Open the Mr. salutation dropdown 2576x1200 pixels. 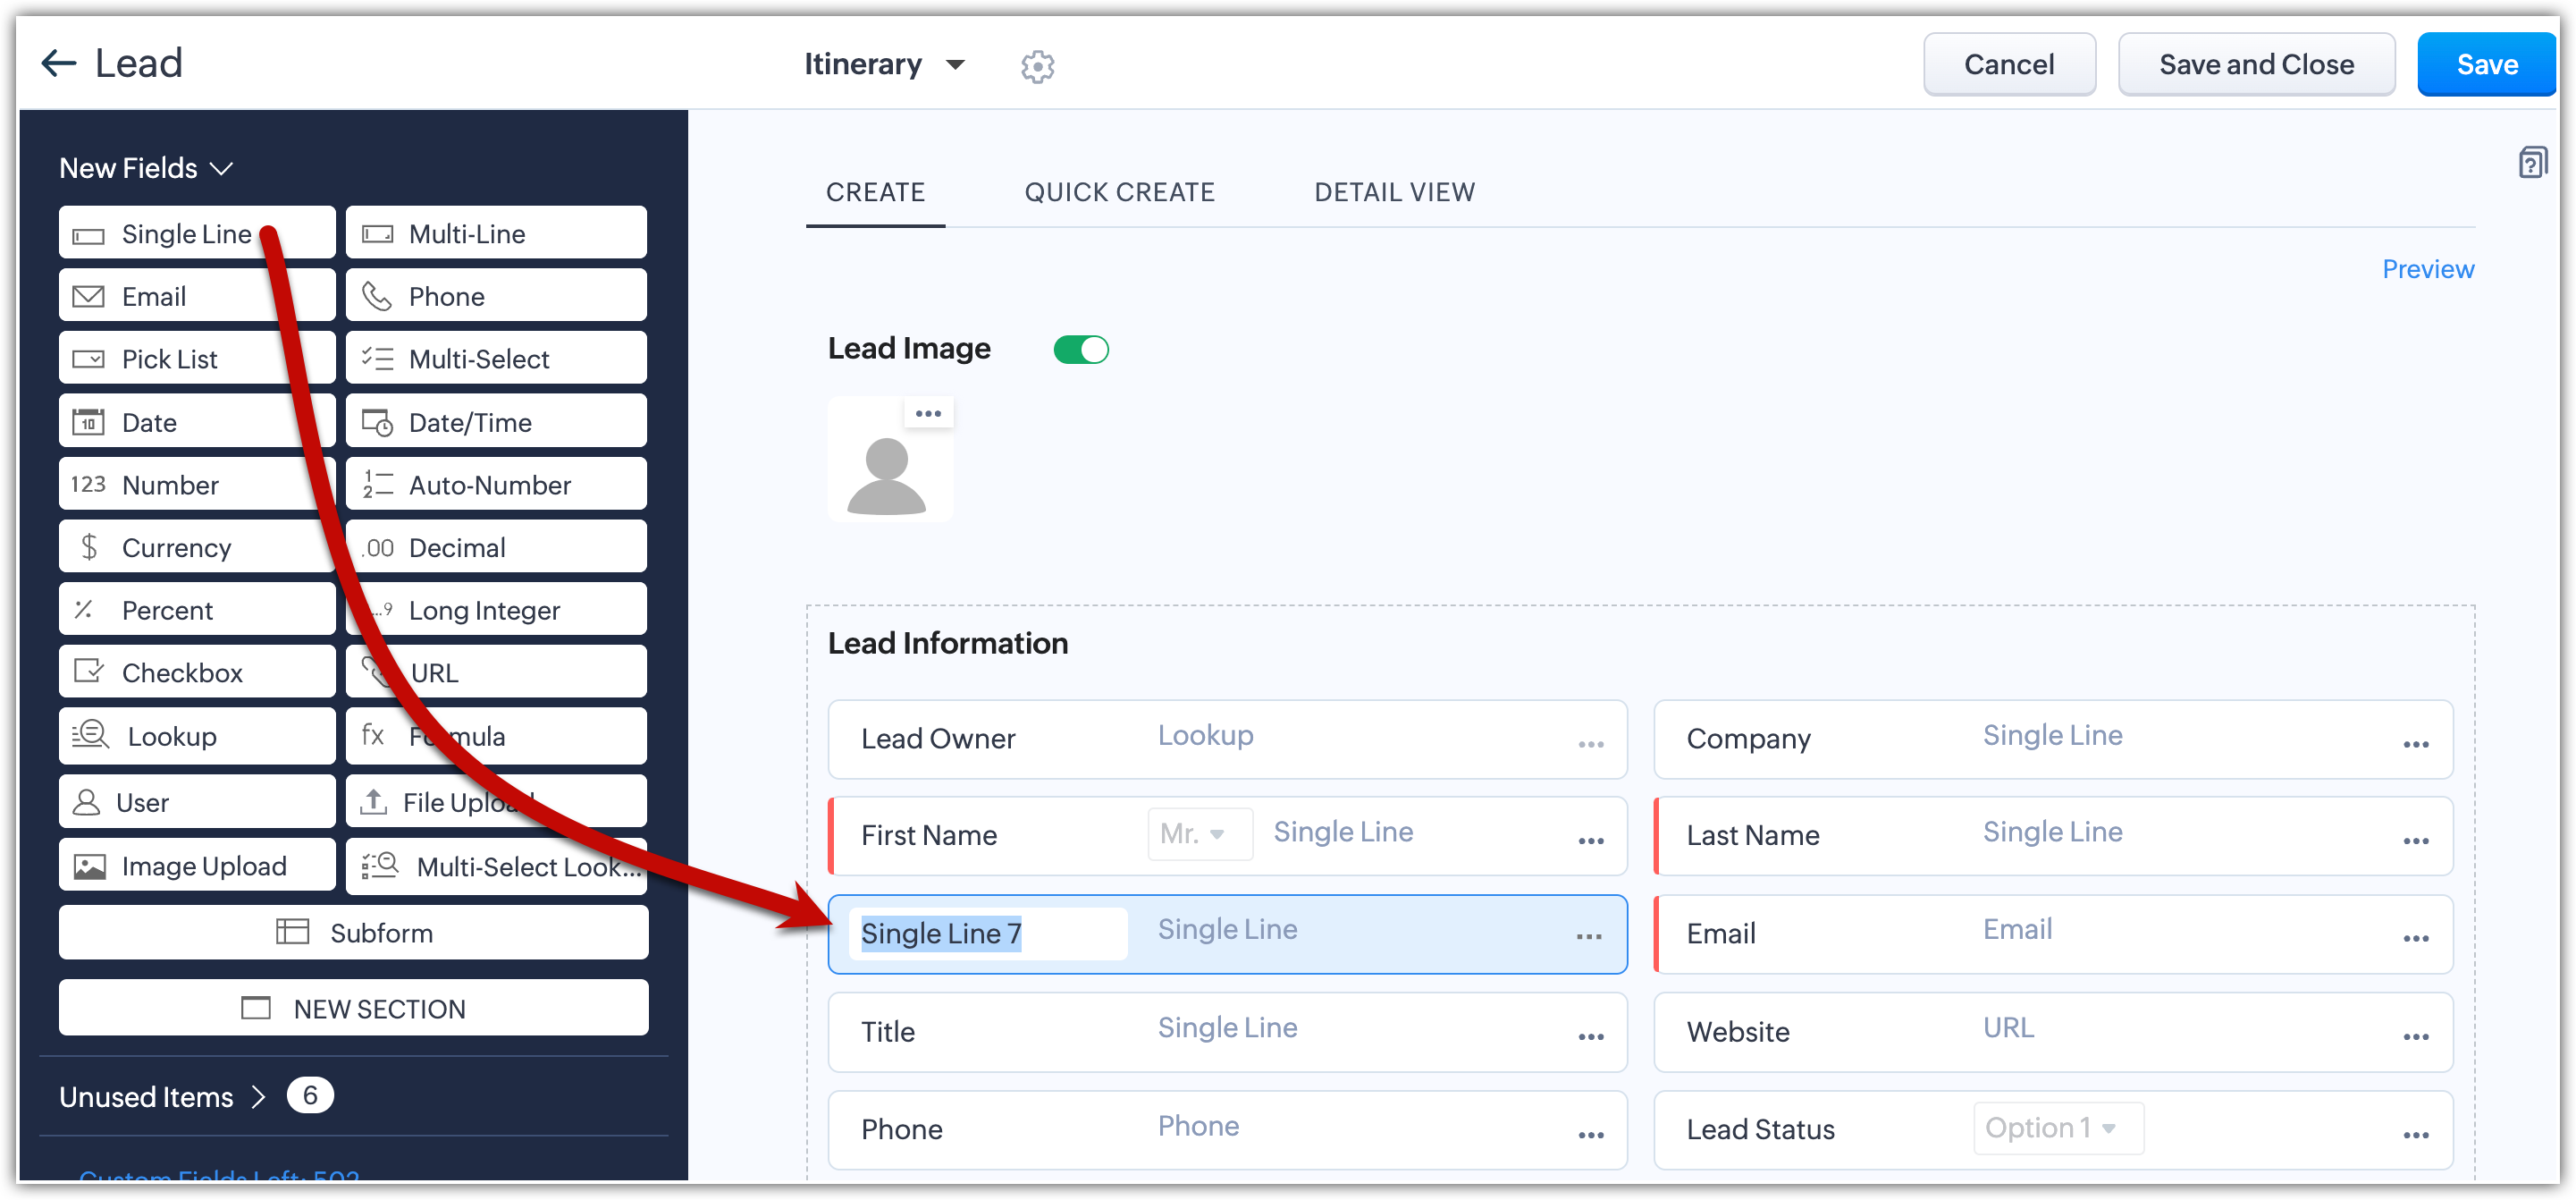tap(1199, 834)
